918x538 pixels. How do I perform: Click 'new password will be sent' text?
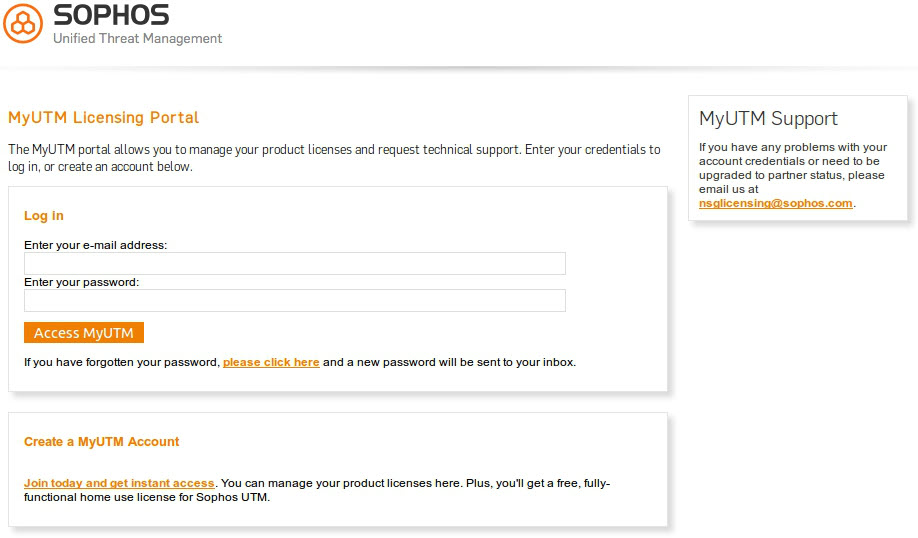(x=450, y=362)
